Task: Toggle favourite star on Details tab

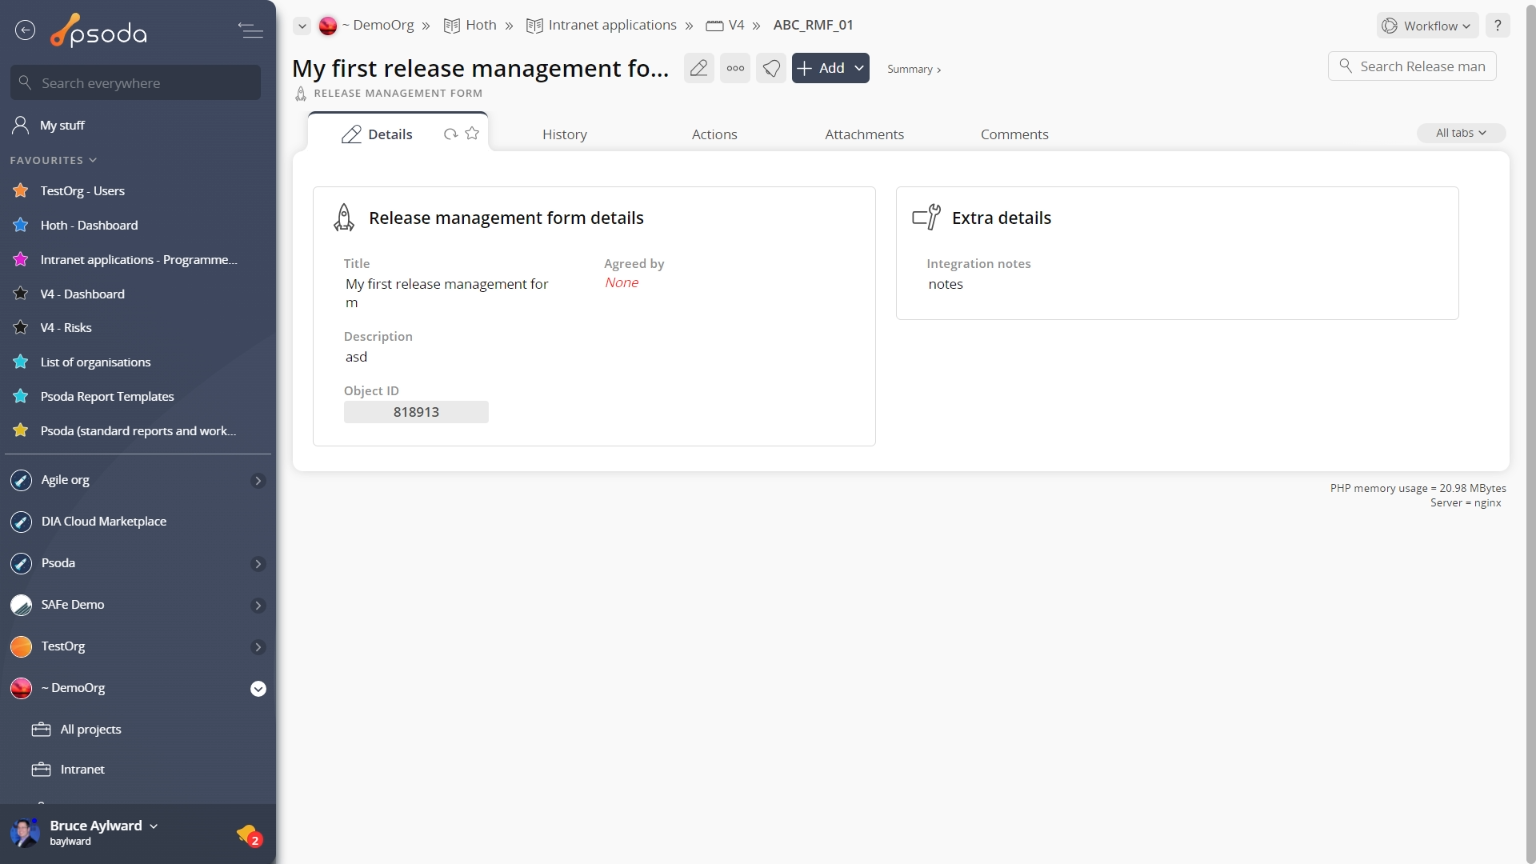Action: click(472, 134)
